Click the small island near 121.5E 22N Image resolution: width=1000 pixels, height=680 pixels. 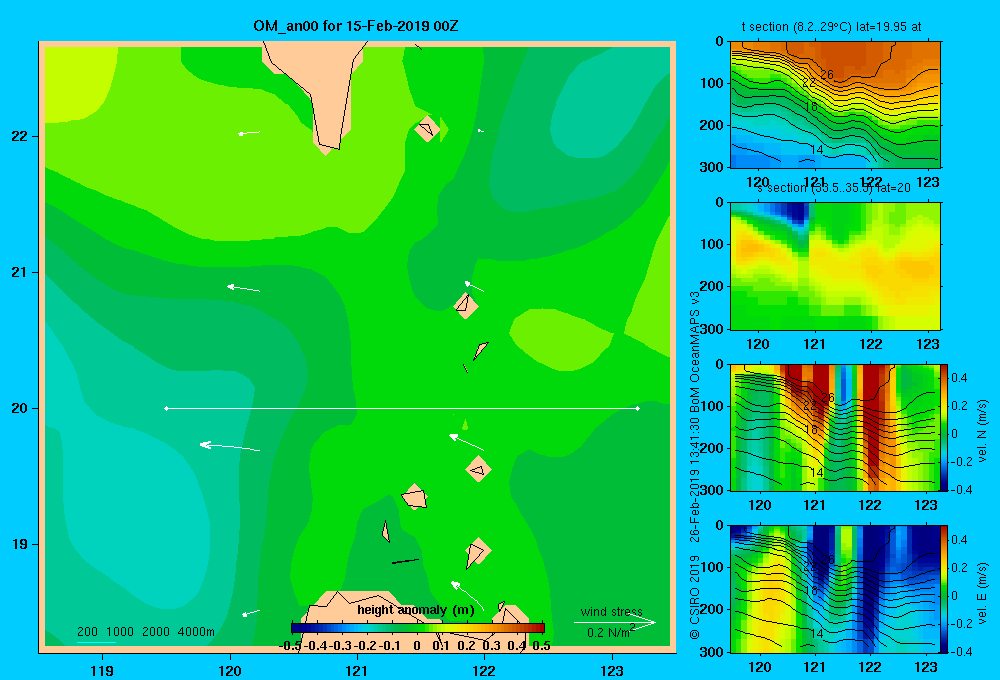[427, 128]
